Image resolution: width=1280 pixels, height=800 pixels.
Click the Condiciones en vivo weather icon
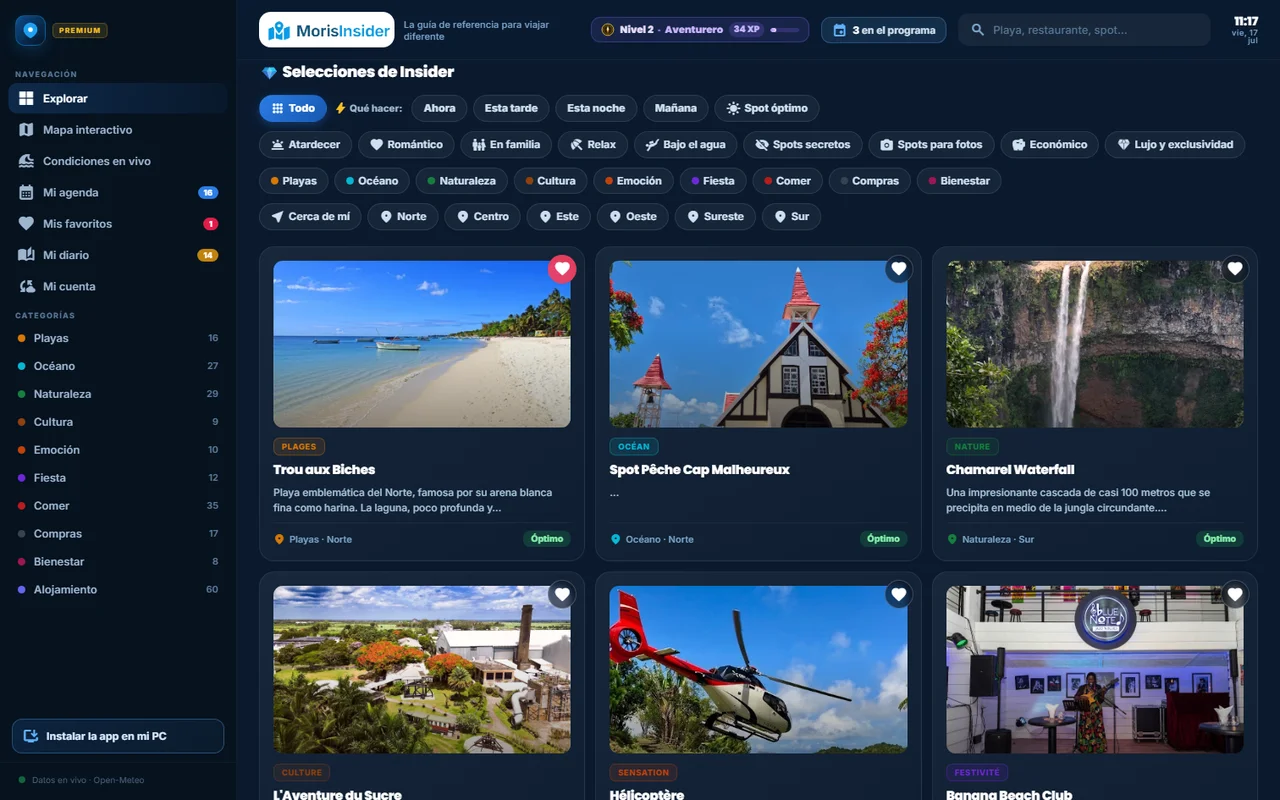click(x=26, y=161)
